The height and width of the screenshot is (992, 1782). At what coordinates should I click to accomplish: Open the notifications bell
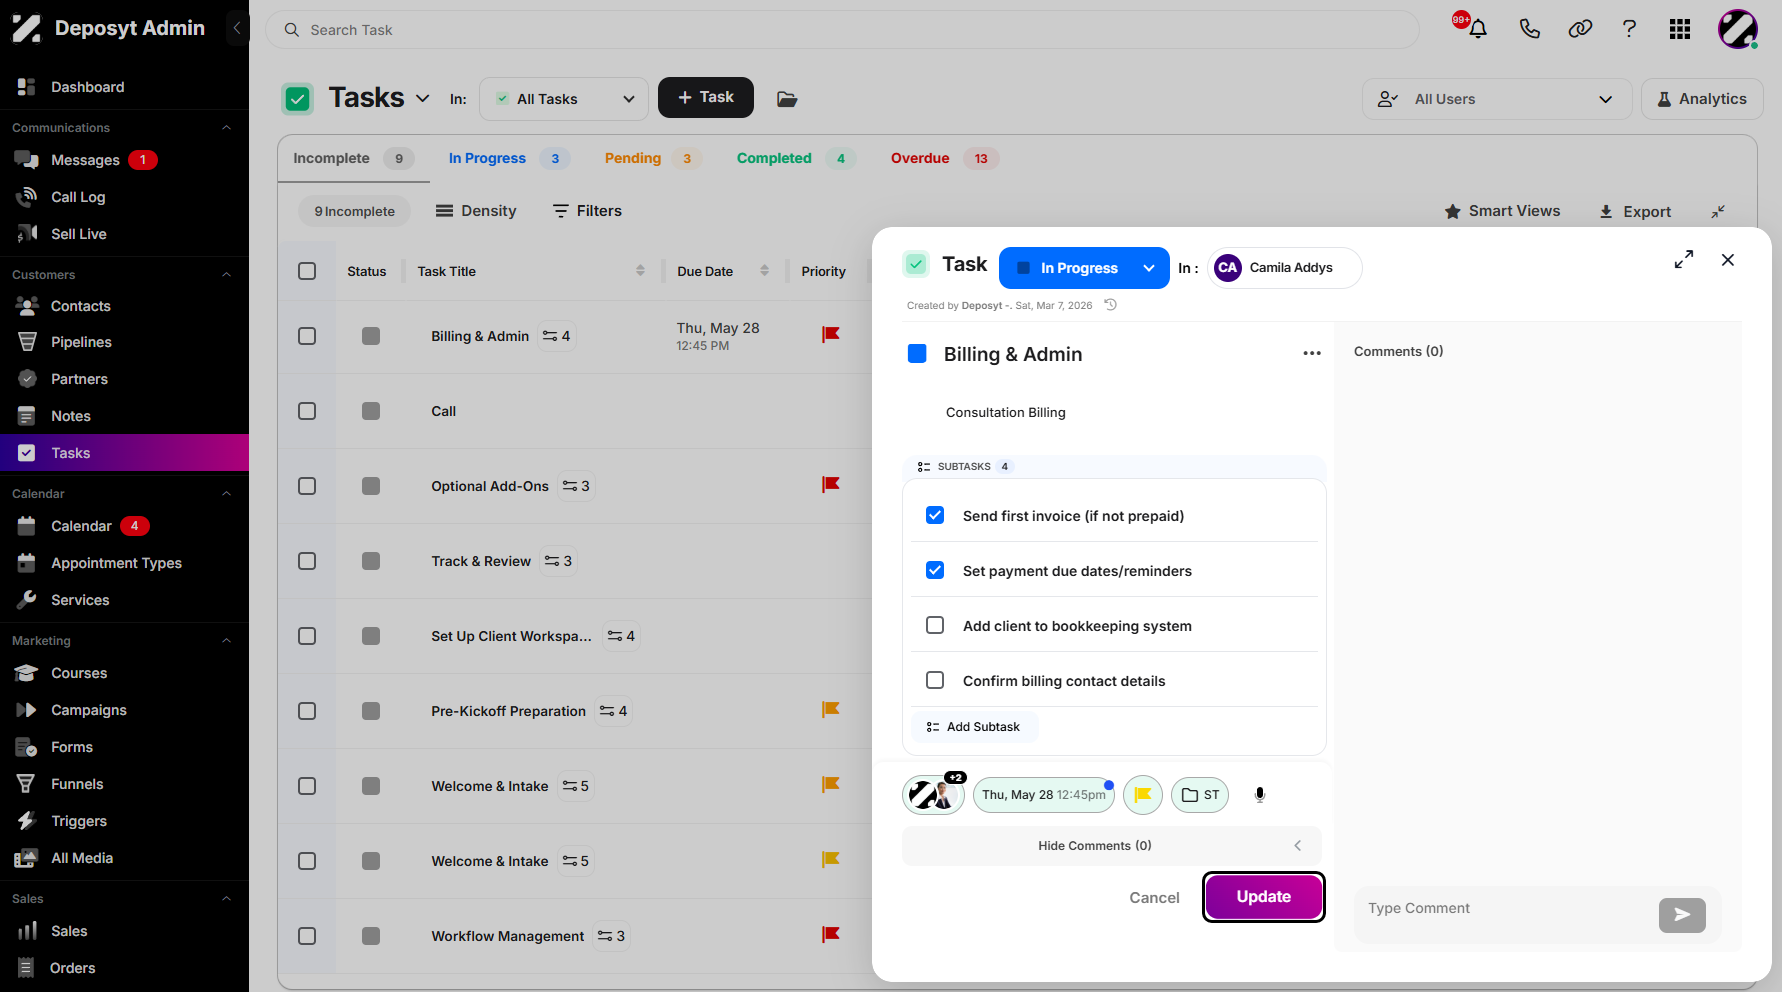click(1477, 29)
